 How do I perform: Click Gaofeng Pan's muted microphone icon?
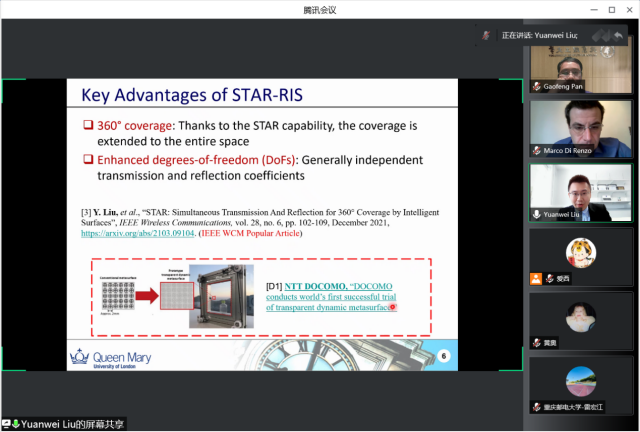(x=537, y=87)
